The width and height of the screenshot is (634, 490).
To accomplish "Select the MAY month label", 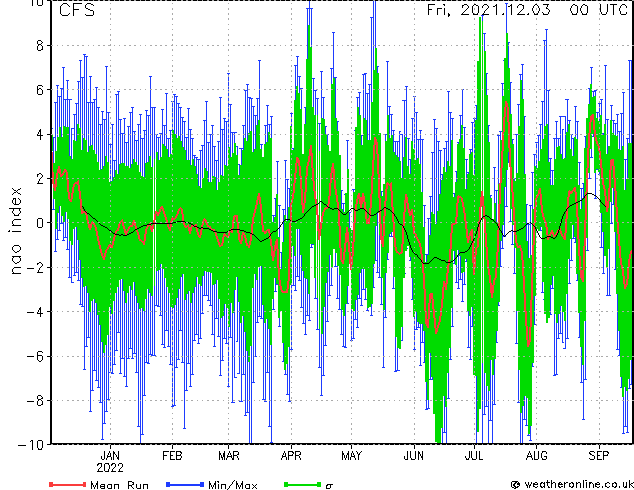I will 351,456.
